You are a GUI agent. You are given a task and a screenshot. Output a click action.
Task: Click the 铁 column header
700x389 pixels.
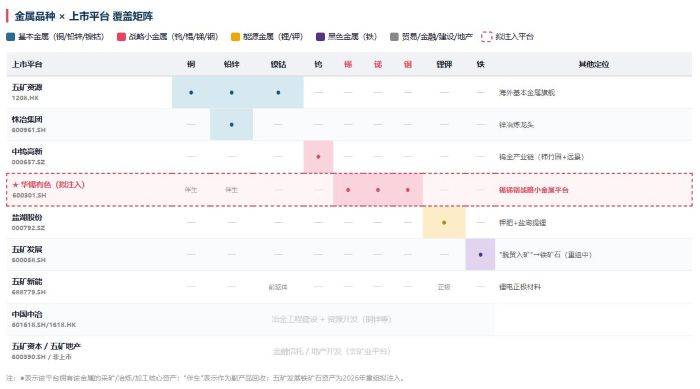480,64
